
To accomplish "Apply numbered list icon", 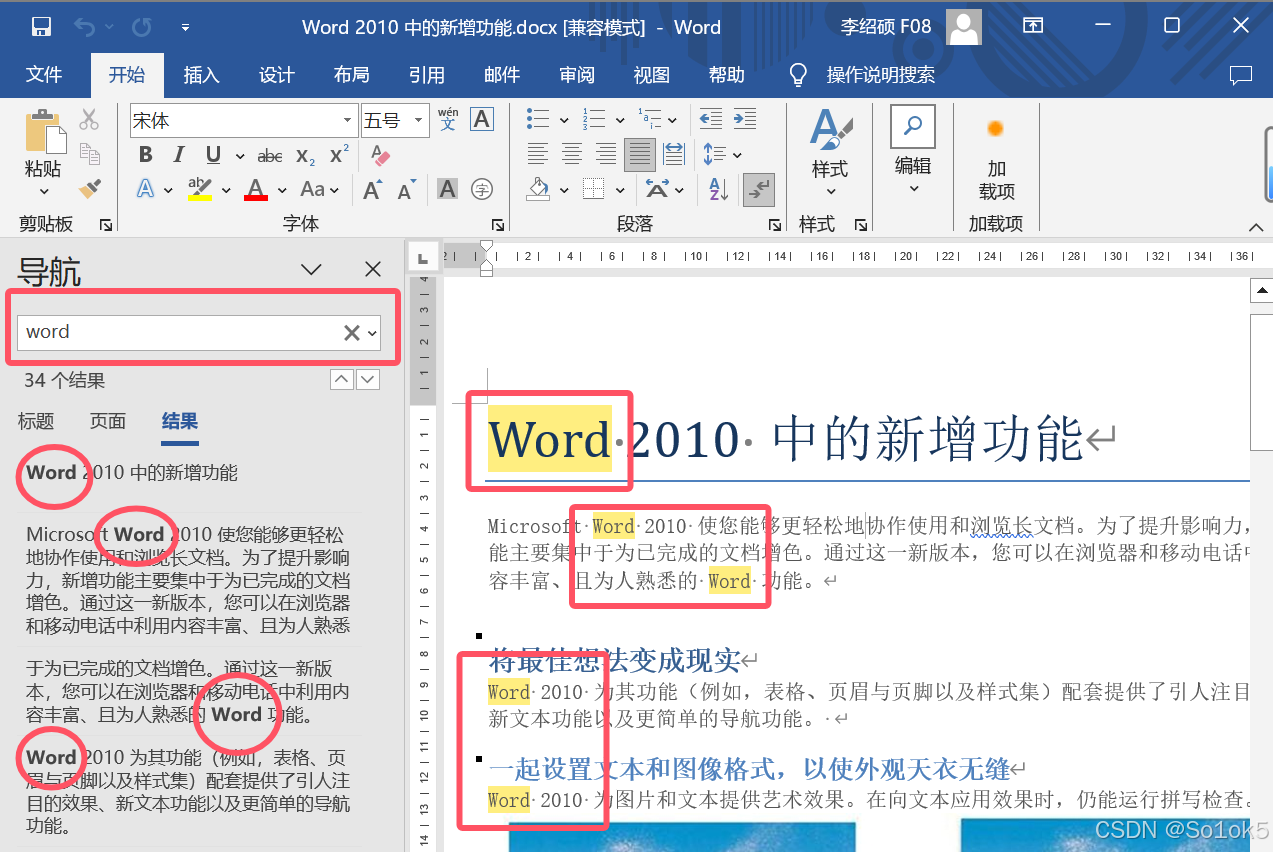I will tap(593, 120).
